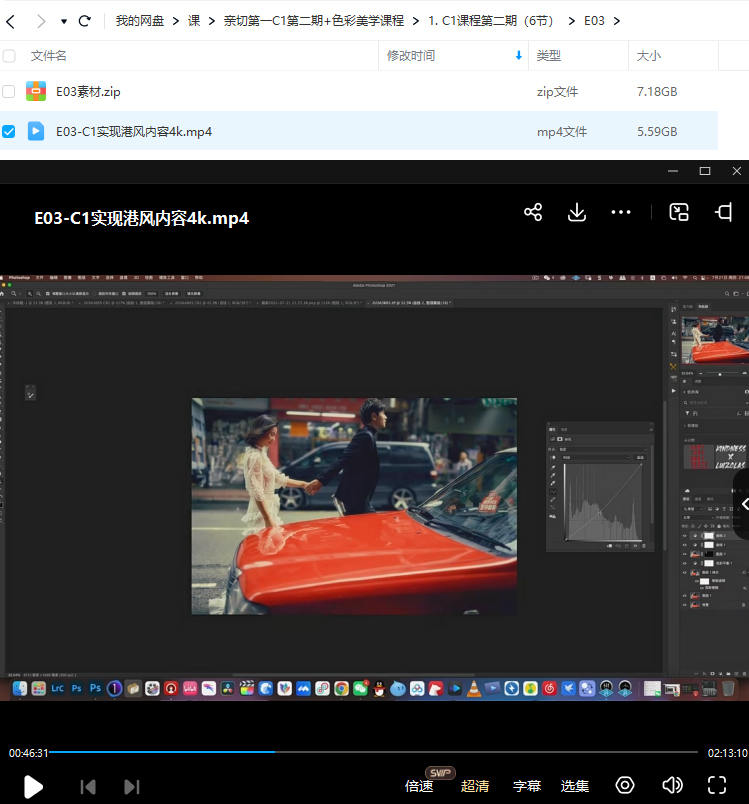Download the video using the download icon
Screen dimensions: 749x804
pos(576,212)
